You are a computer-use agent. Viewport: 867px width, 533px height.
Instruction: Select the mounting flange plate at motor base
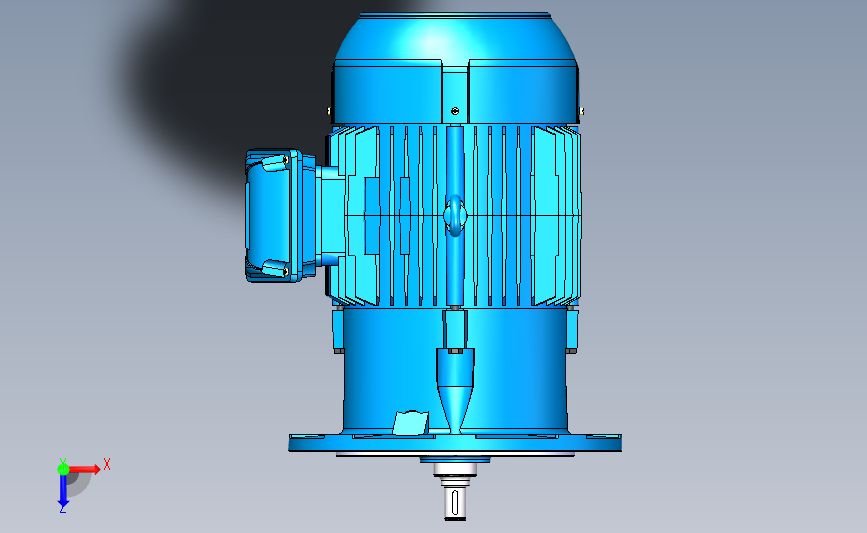coord(455,443)
